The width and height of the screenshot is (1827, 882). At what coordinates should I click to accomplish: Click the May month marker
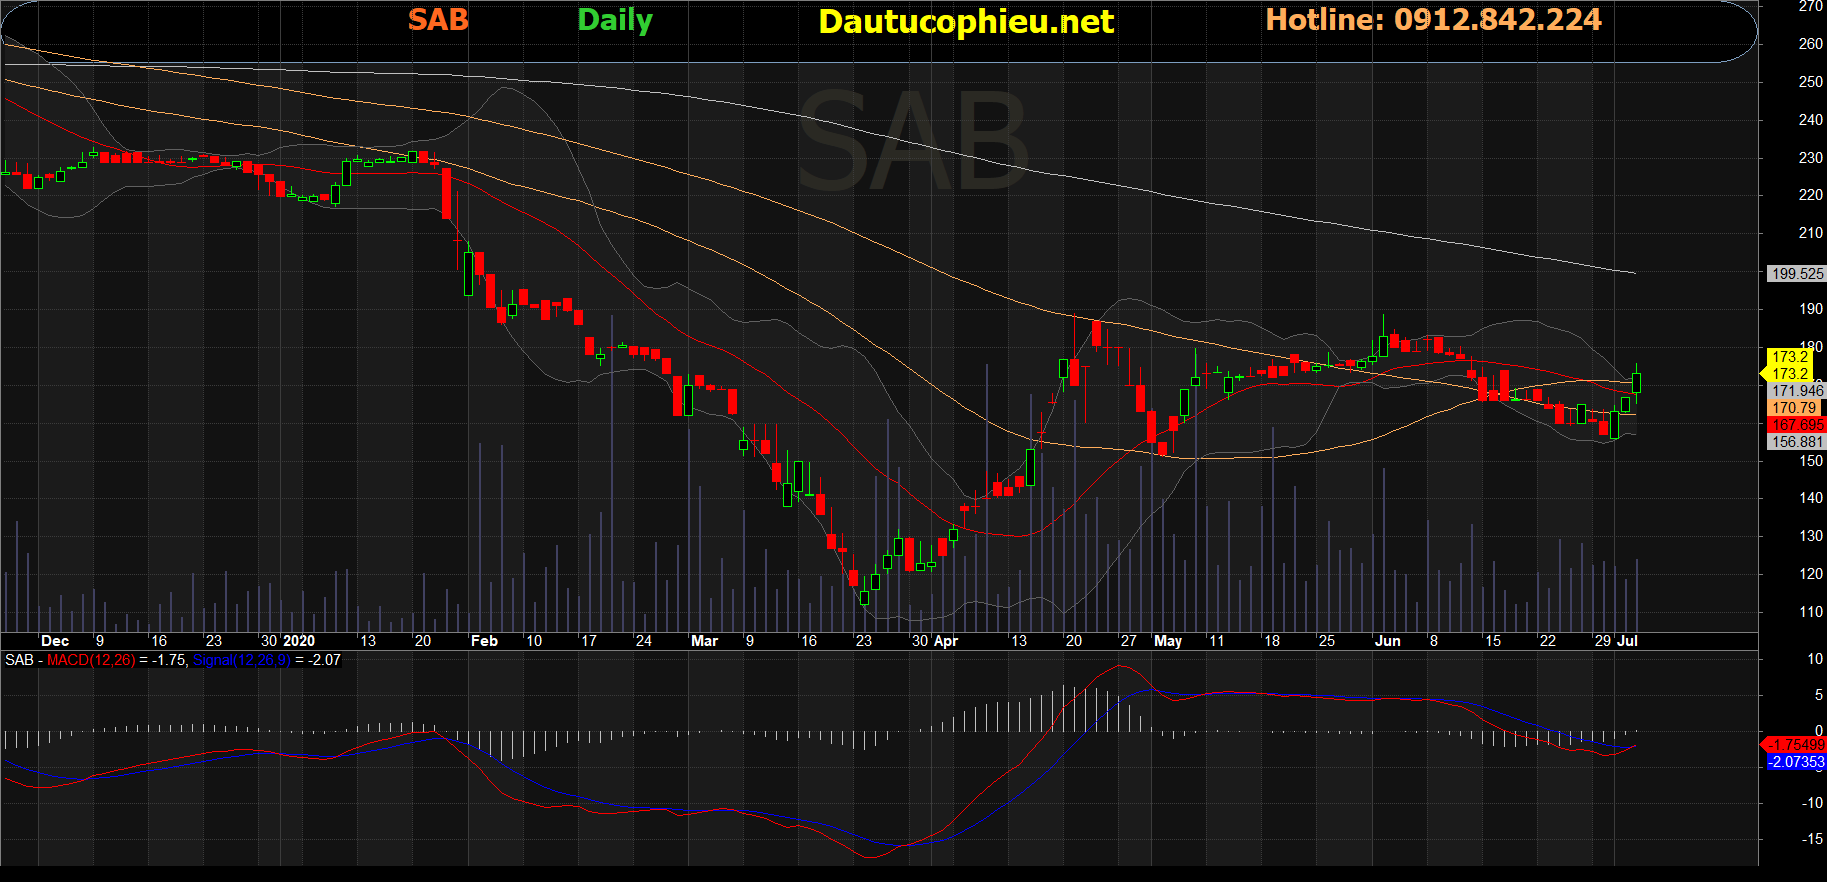[1167, 641]
